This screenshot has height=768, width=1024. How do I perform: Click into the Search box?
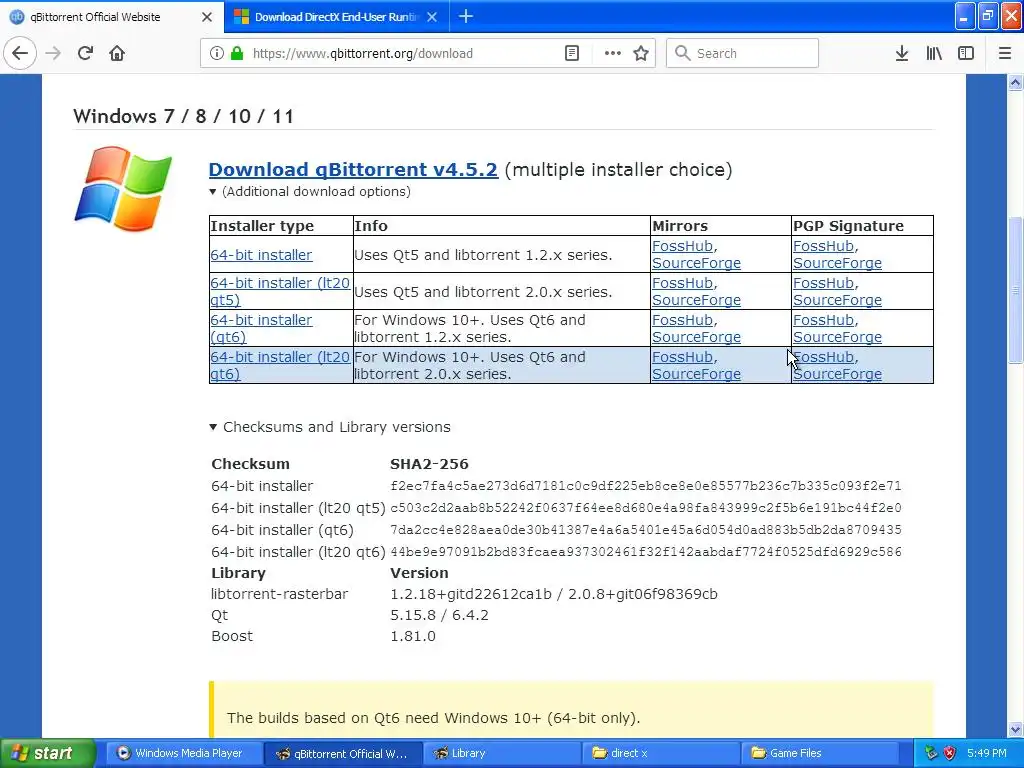click(743, 54)
